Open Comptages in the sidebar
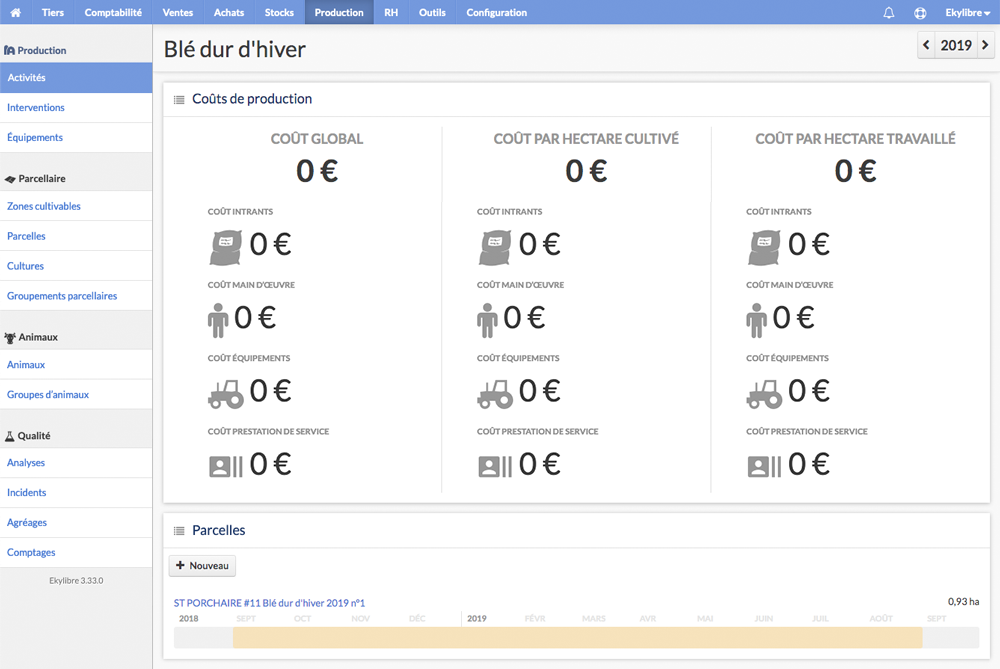The image size is (1000, 669). point(76,553)
